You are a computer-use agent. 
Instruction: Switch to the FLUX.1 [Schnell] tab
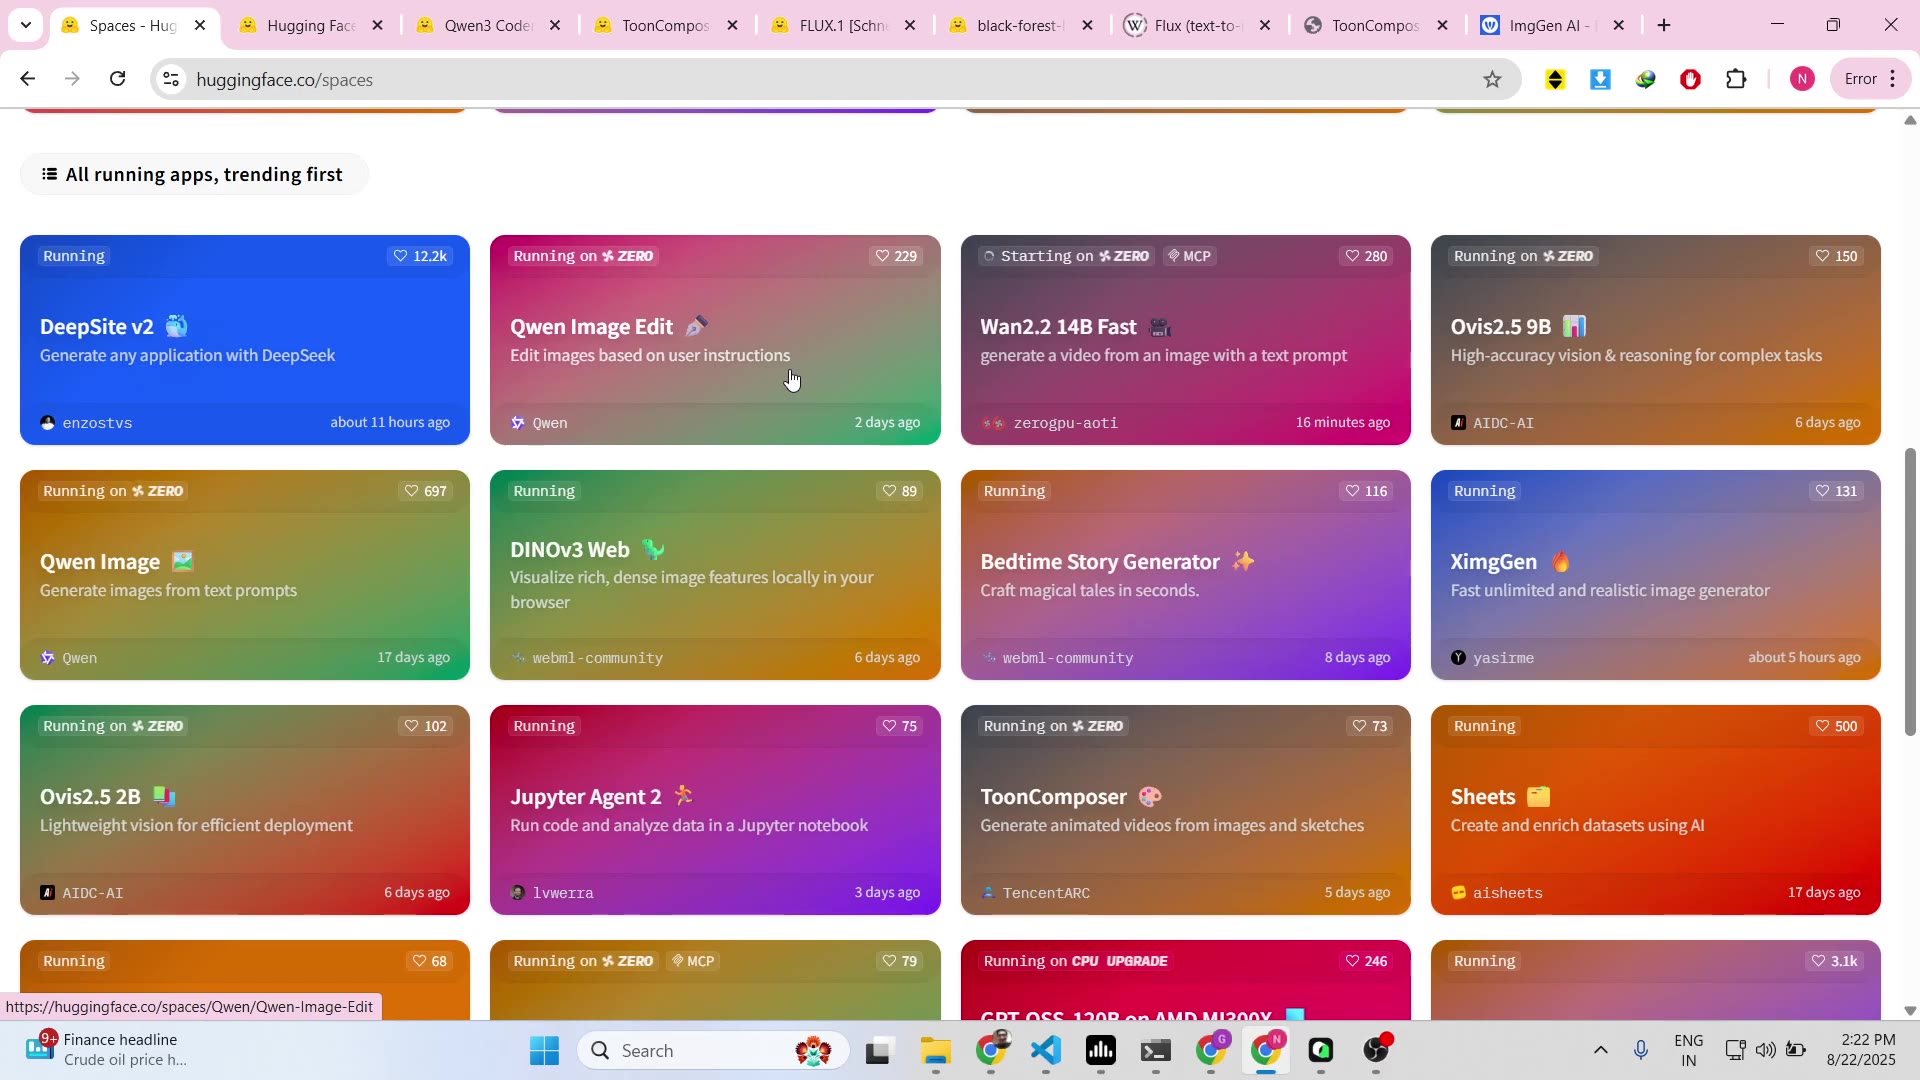click(843, 25)
